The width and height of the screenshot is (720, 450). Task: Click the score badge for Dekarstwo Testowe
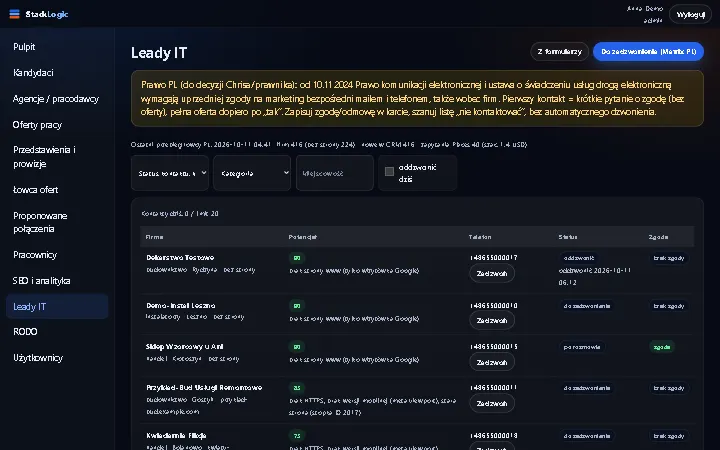click(x=297, y=258)
